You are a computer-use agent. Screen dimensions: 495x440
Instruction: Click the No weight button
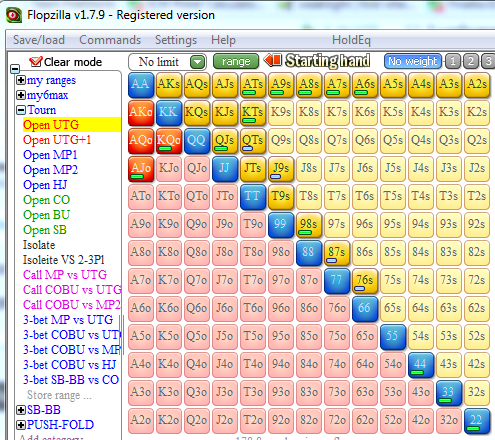pyautogui.click(x=413, y=61)
